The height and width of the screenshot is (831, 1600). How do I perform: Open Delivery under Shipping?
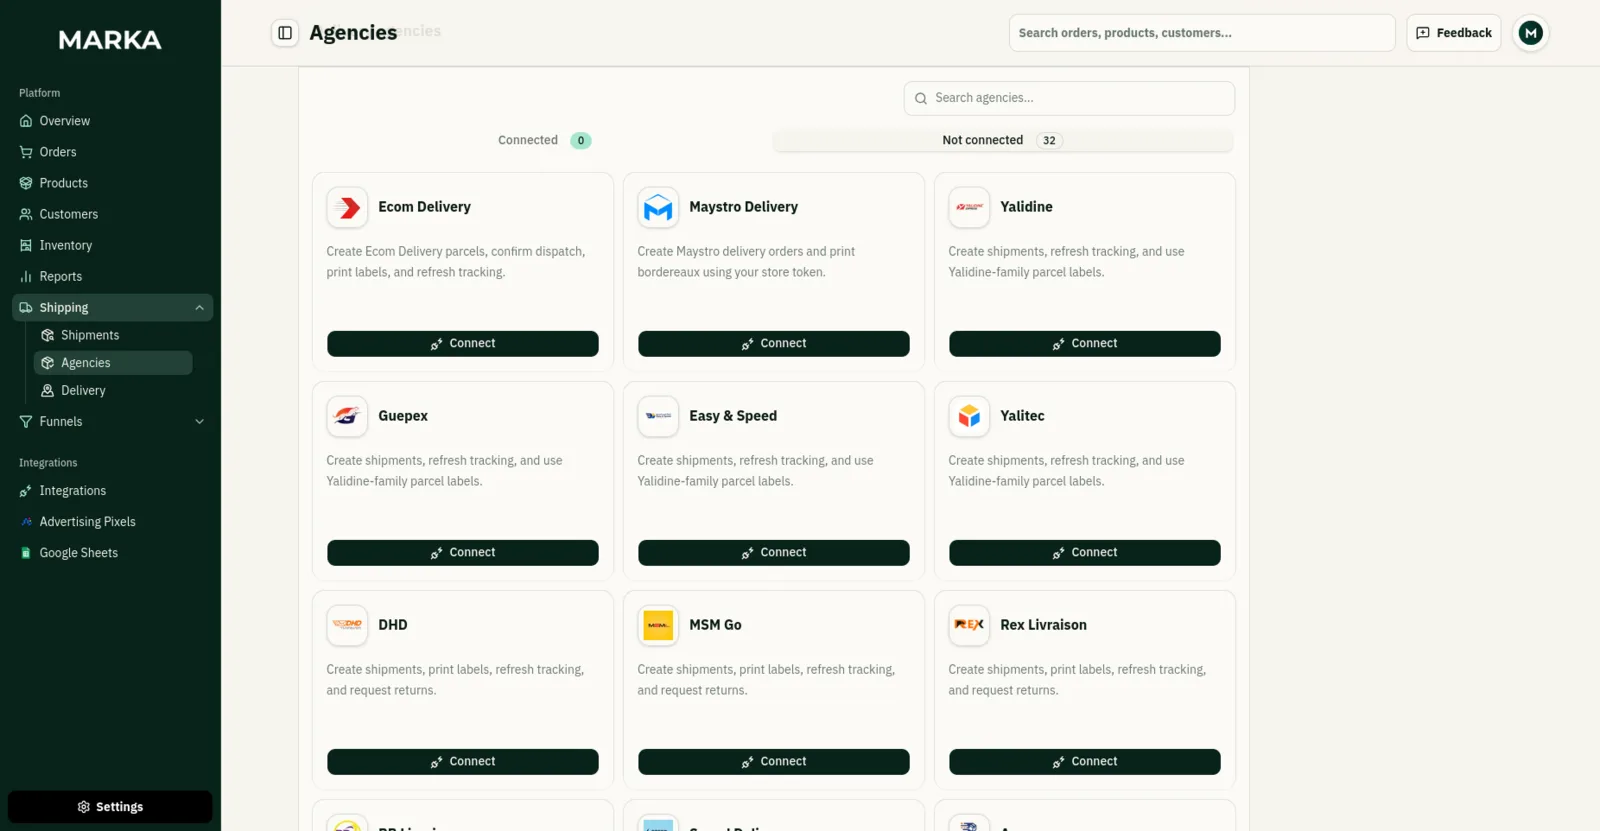(x=113, y=391)
